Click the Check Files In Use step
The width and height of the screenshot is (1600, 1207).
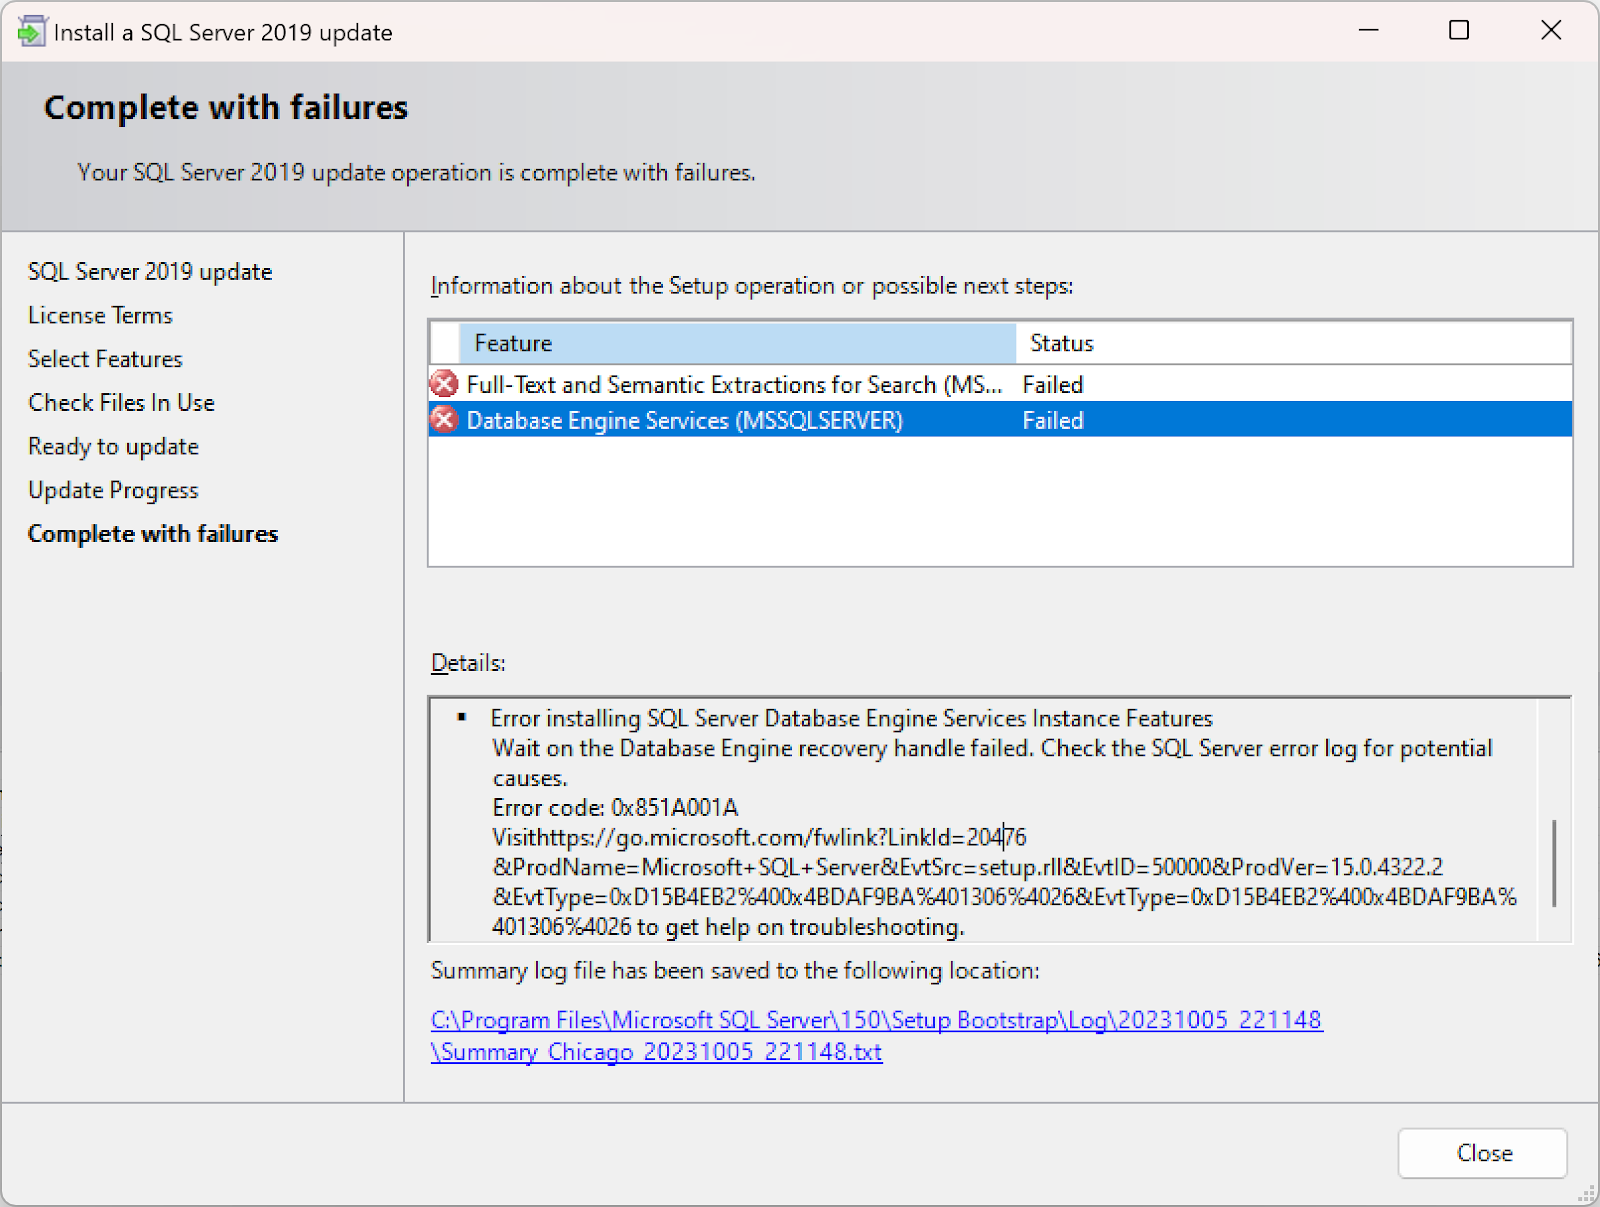tap(121, 403)
